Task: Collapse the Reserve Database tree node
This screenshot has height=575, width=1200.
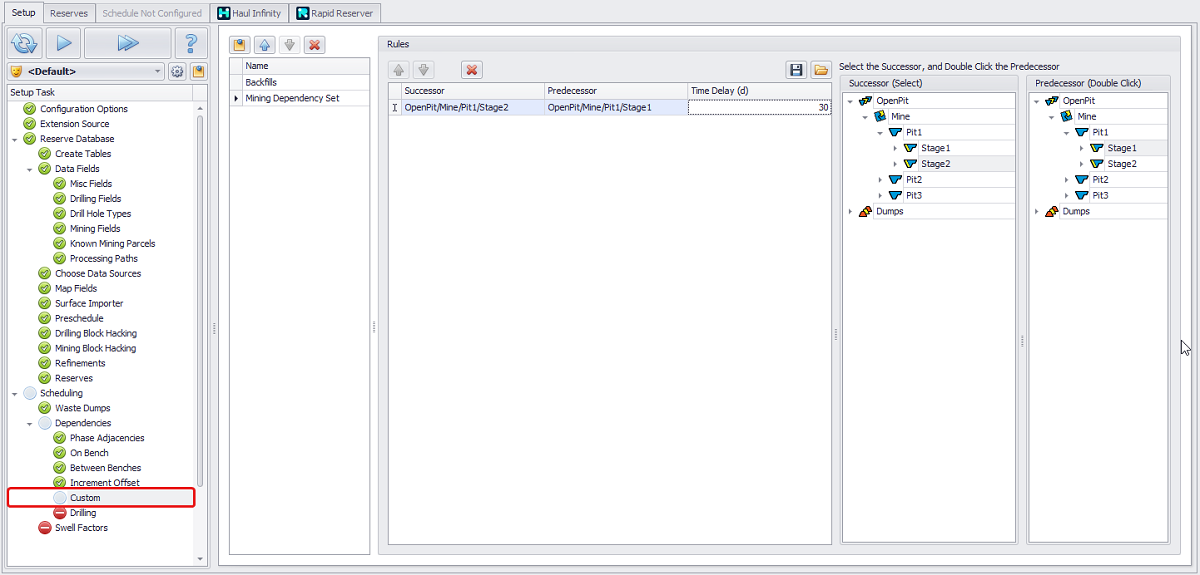Action: click(15, 139)
